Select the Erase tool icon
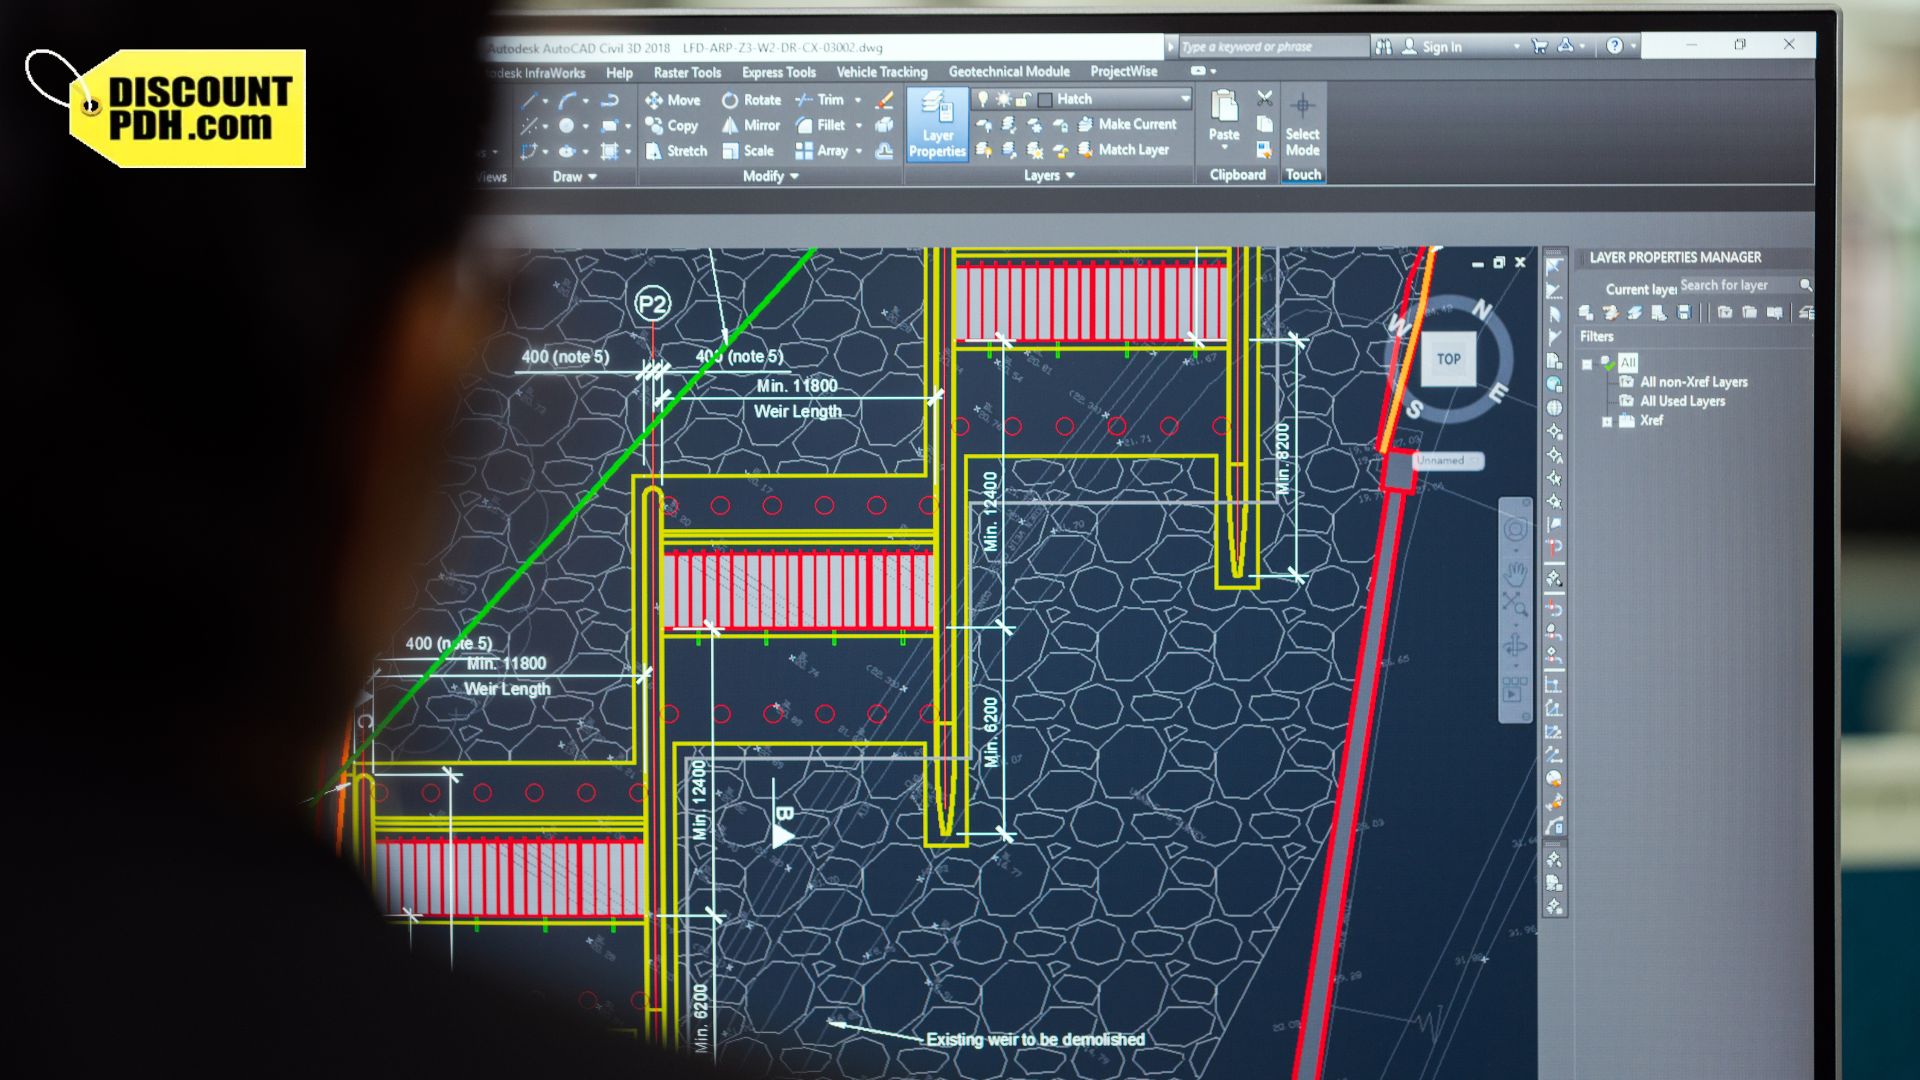1920x1080 pixels. (884, 100)
